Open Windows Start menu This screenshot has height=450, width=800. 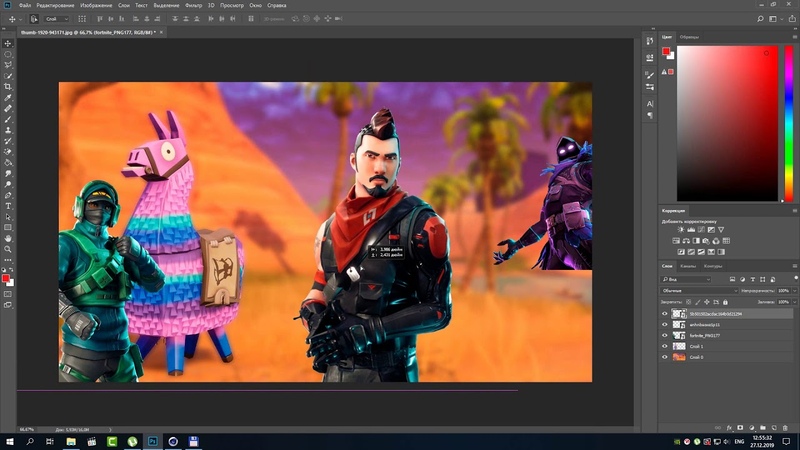(9, 441)
